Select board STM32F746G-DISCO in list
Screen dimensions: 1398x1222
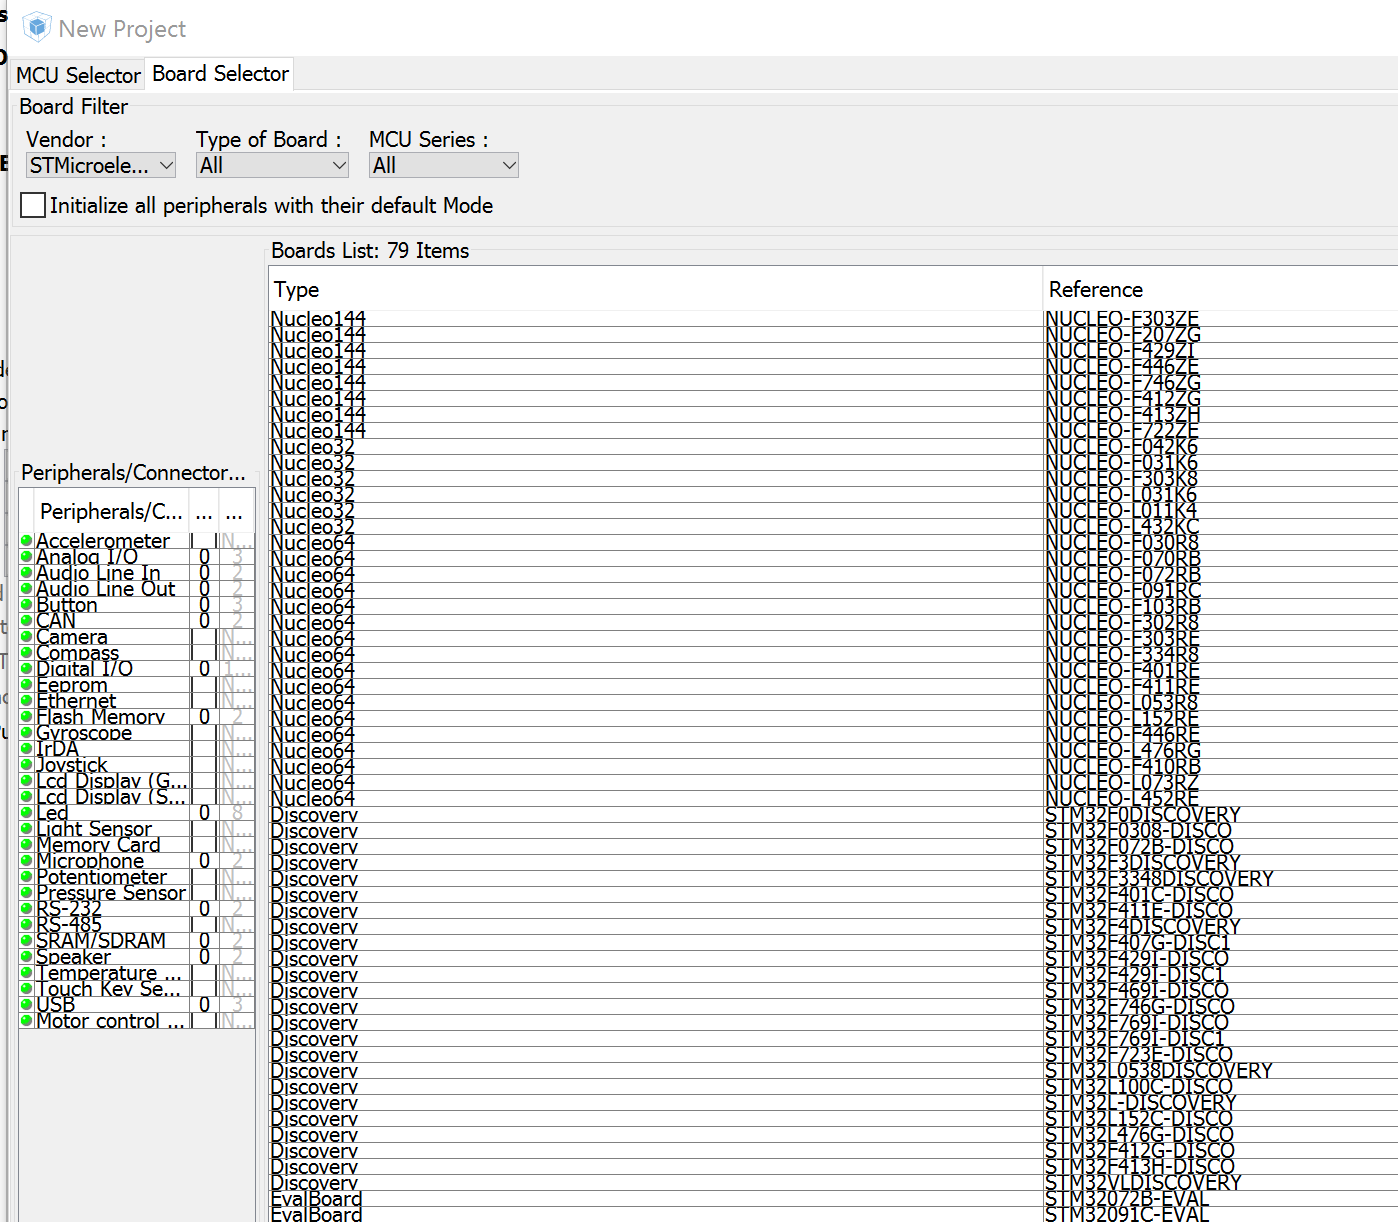pyautogui.click(x=834, y=1007)
